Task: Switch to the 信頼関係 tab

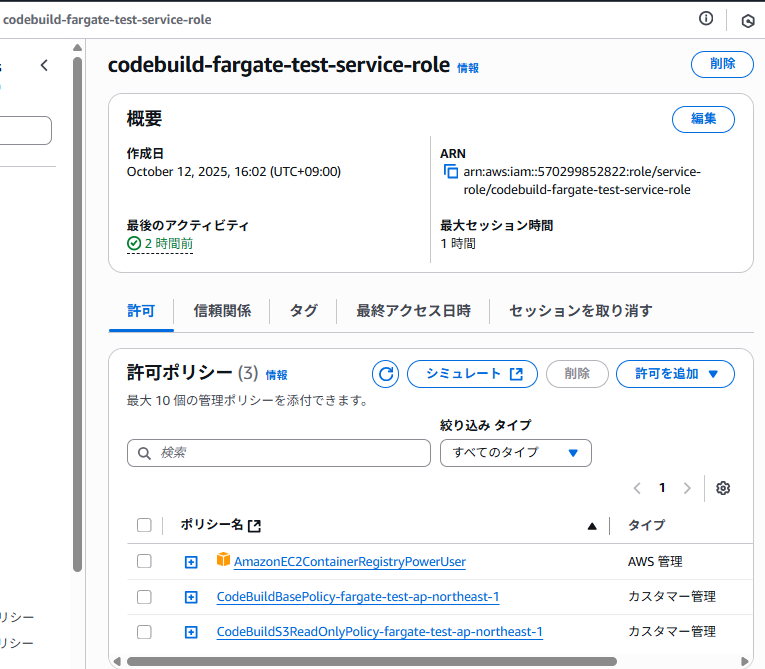Action: (x=222, y=311)
